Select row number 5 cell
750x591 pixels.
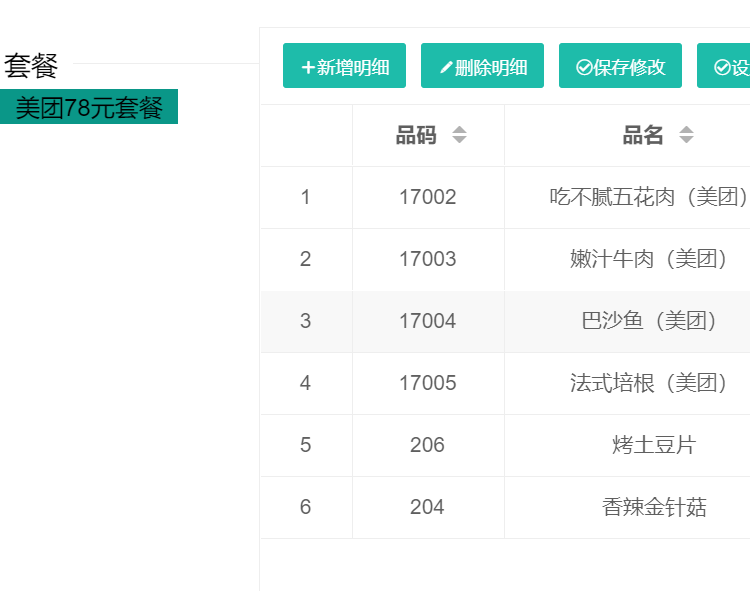306,445
